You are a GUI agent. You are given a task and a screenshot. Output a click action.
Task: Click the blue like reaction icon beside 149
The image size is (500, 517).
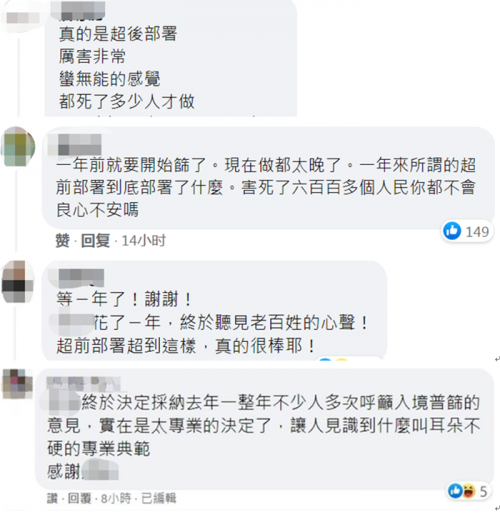452,231
